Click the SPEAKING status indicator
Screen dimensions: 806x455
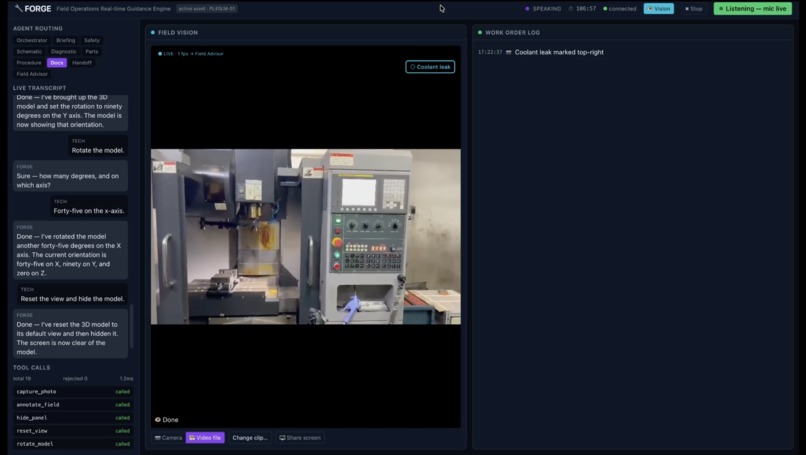tap(543, 9)
